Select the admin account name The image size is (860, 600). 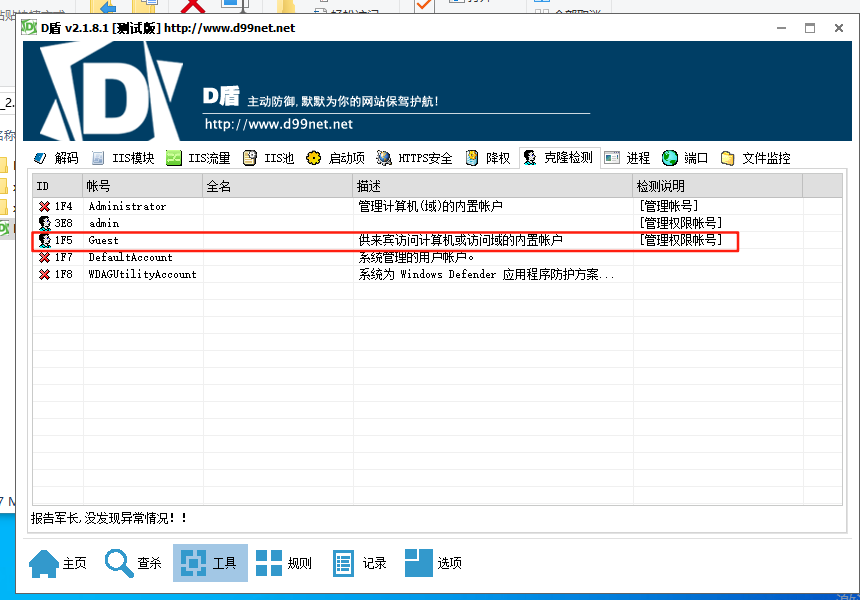coord(104,223)
